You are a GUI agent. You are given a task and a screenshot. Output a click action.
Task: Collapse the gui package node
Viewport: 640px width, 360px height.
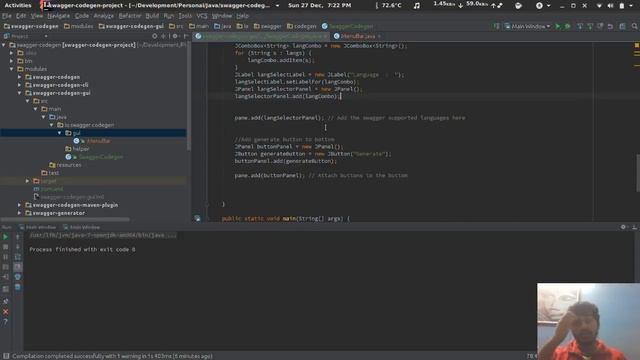(x=60, y=133)
